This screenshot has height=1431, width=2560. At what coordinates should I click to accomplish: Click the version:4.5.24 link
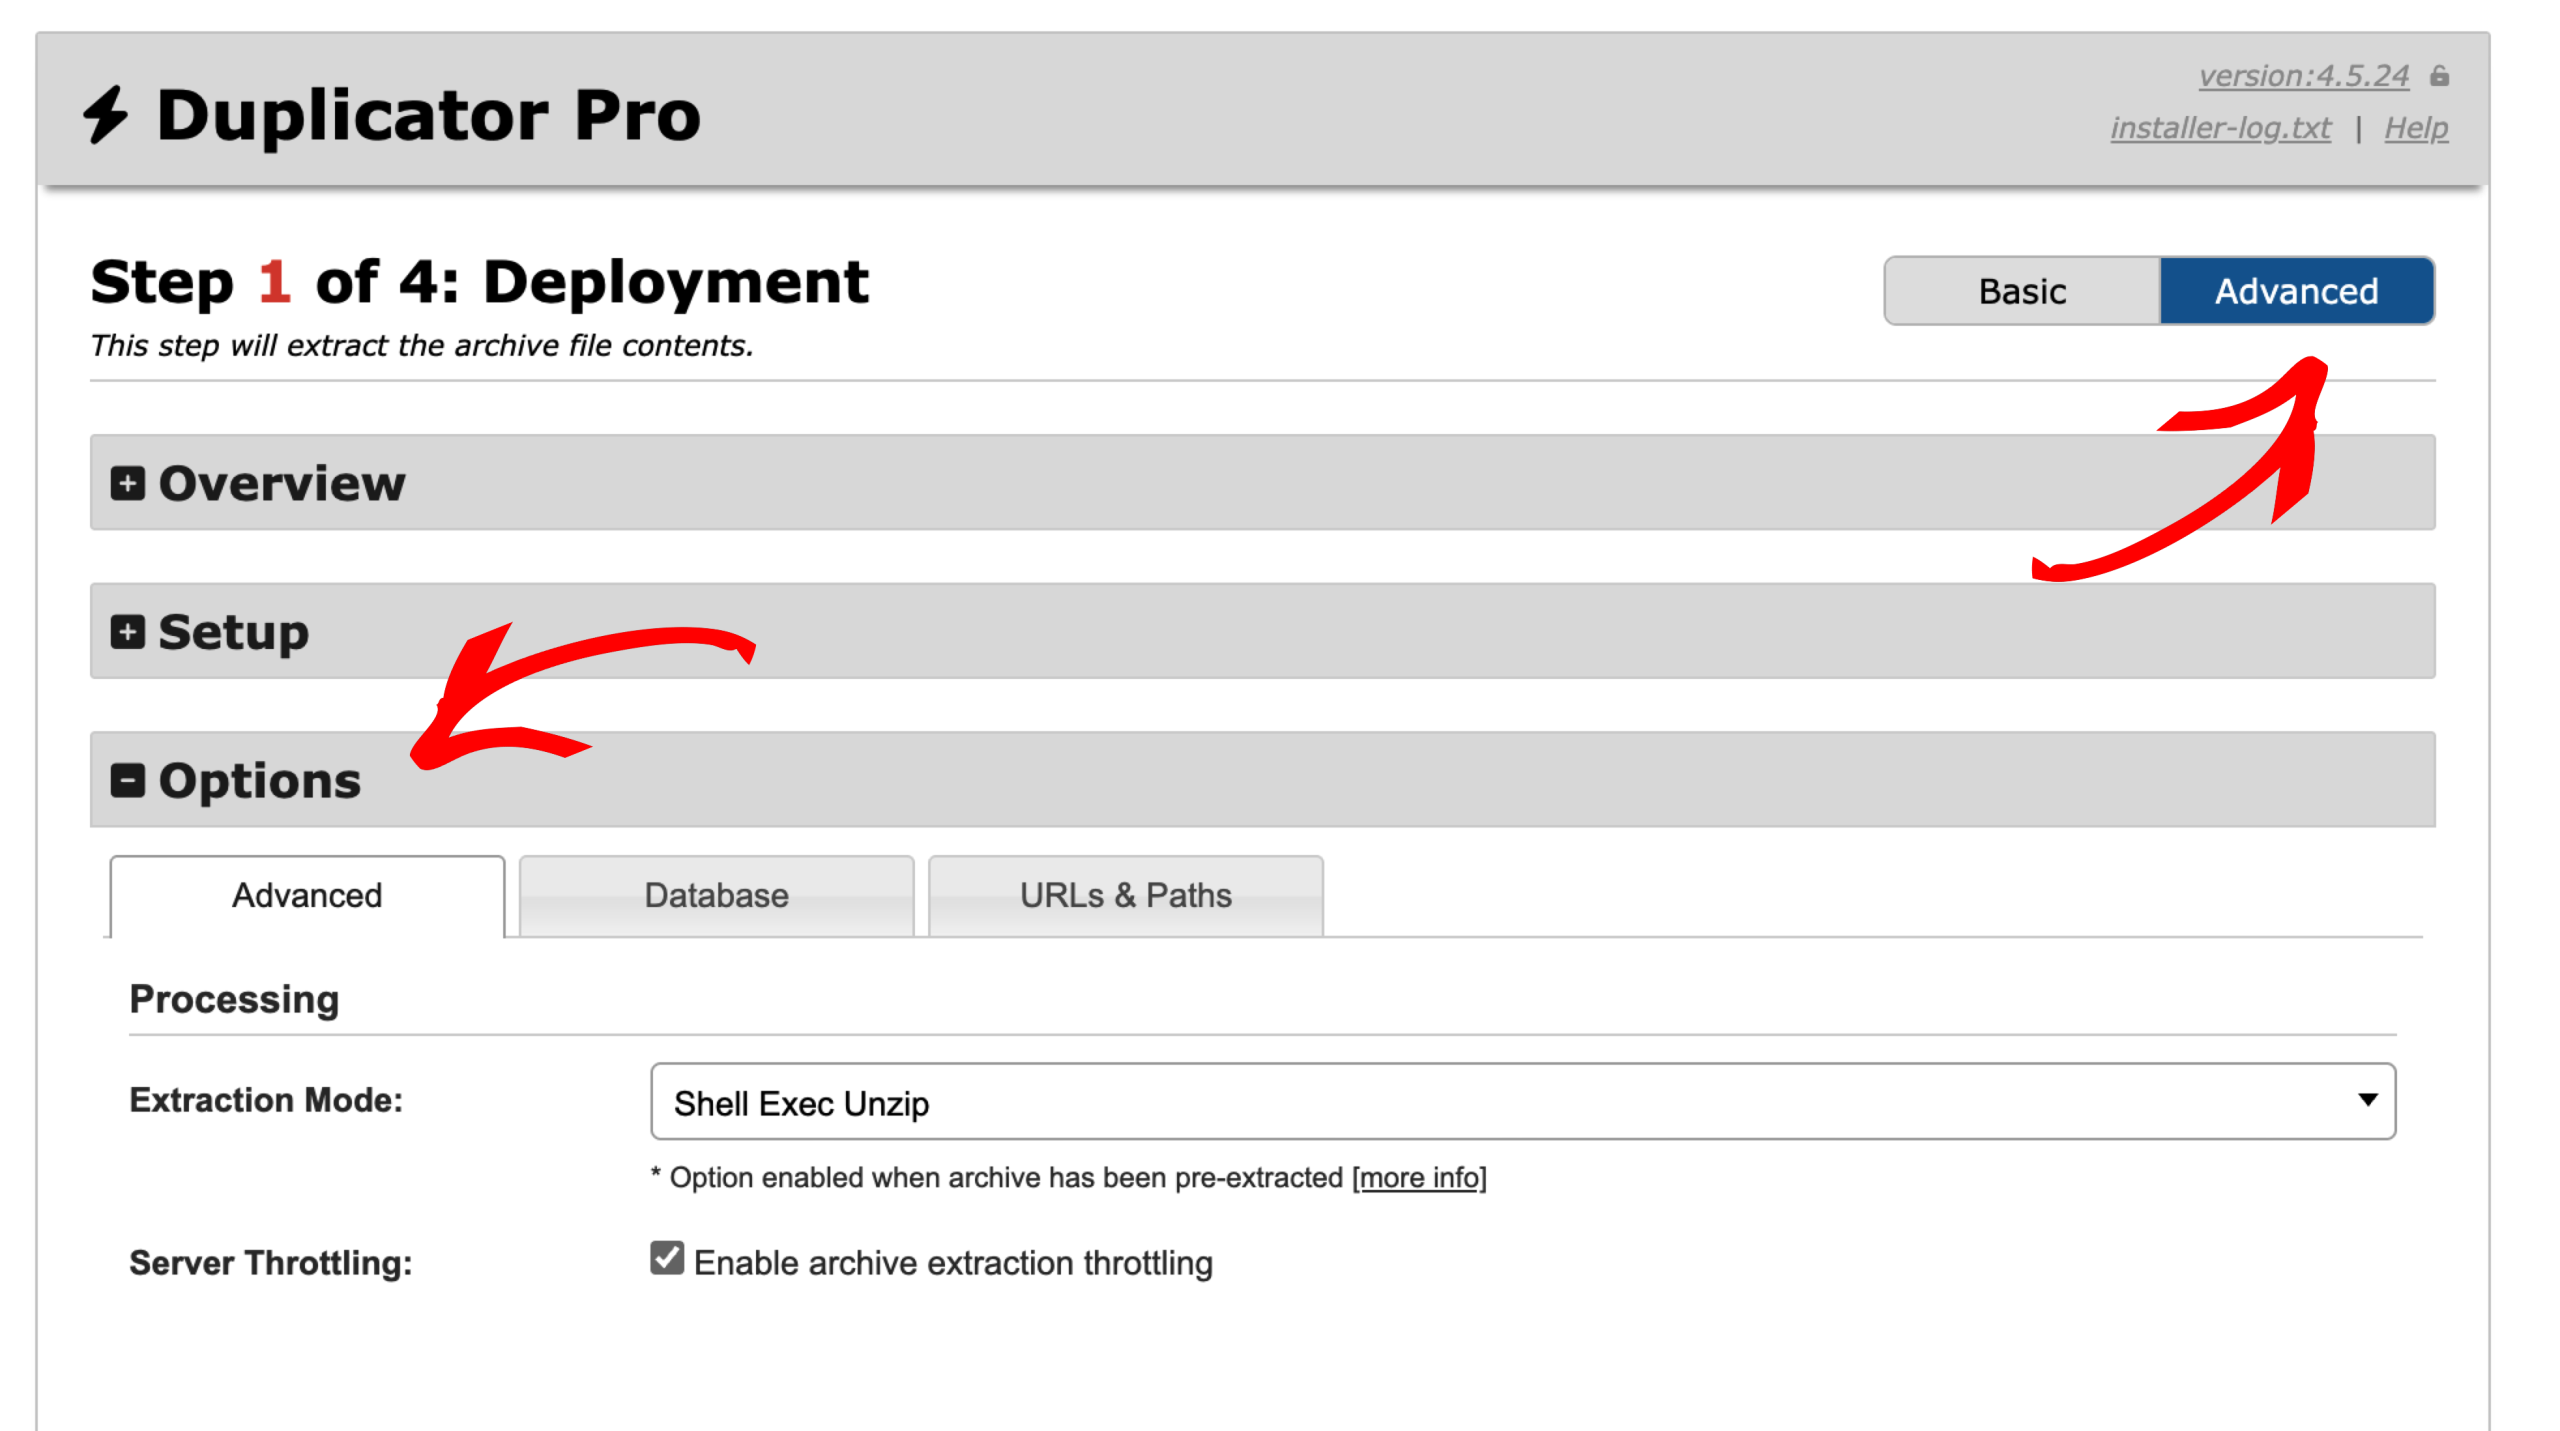(x=2303, y=76)
